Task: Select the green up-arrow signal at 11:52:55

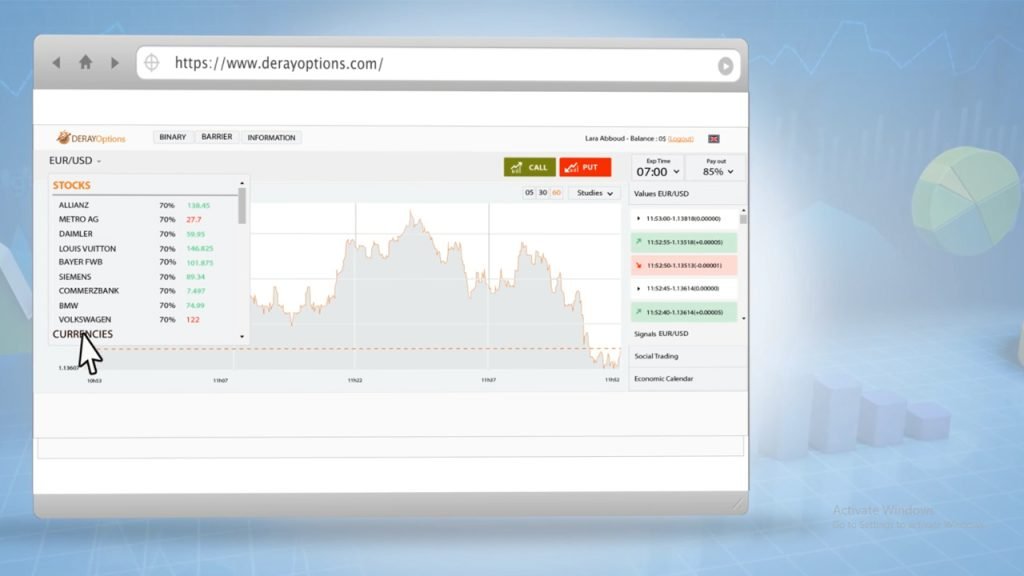Action: coord(683,242)
